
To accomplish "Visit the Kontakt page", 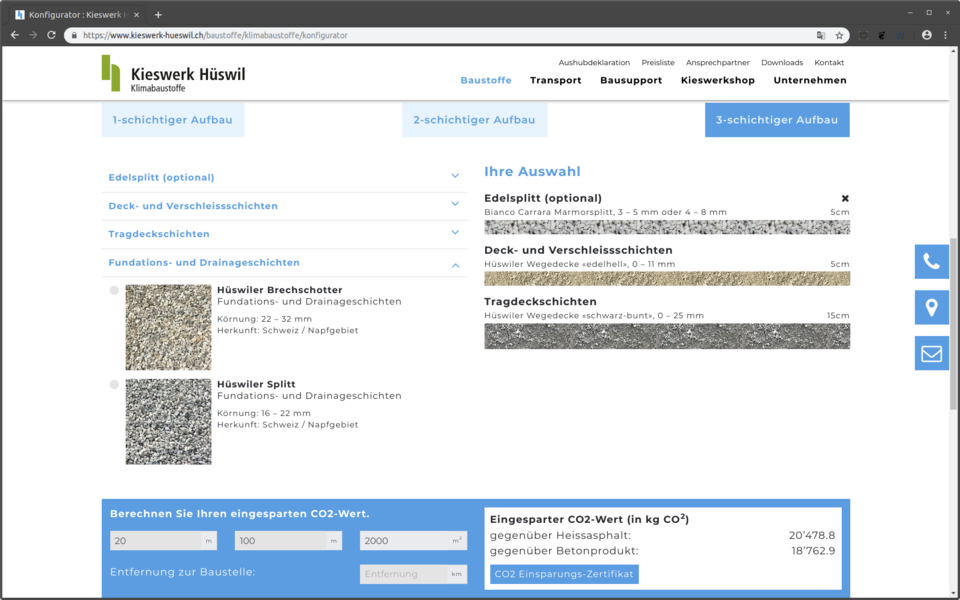I will 829,62.
